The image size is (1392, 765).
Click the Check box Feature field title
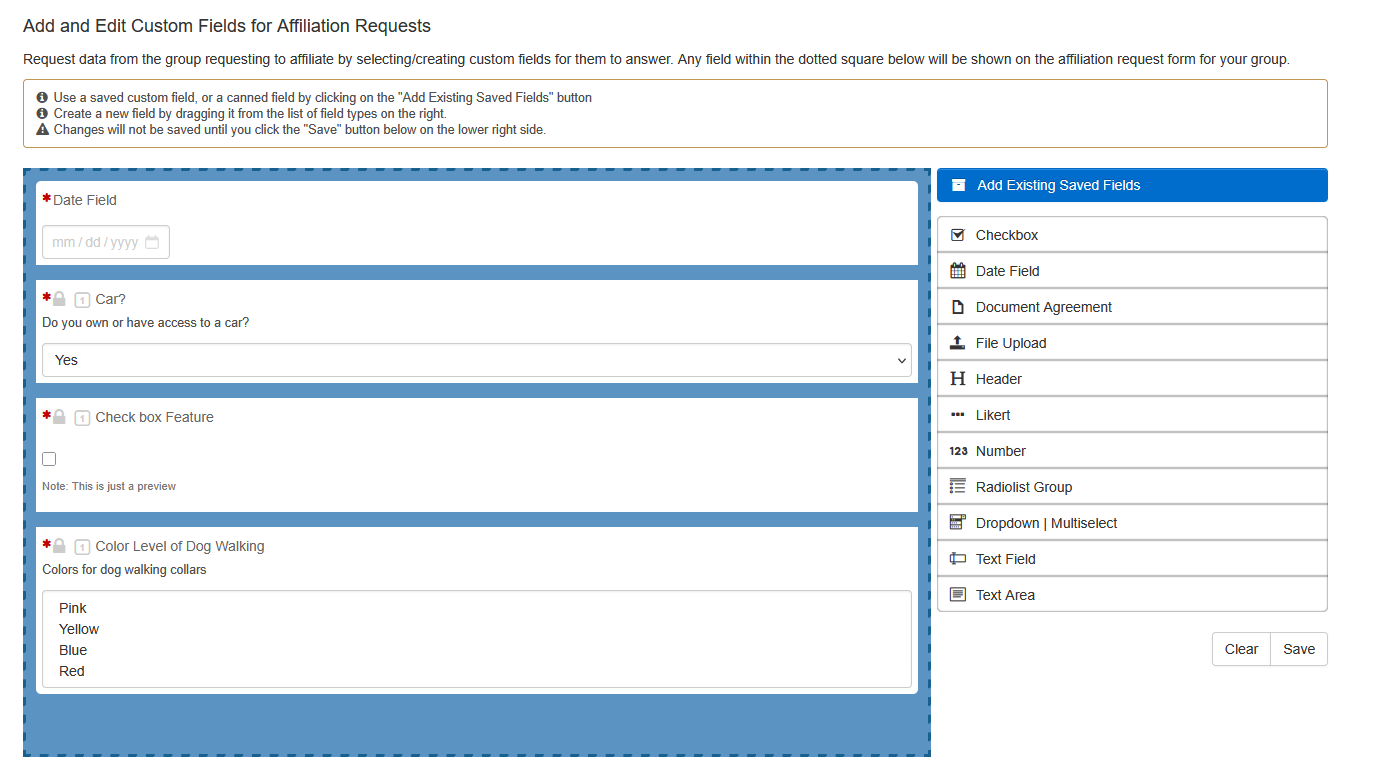click(x=155, y=417)
